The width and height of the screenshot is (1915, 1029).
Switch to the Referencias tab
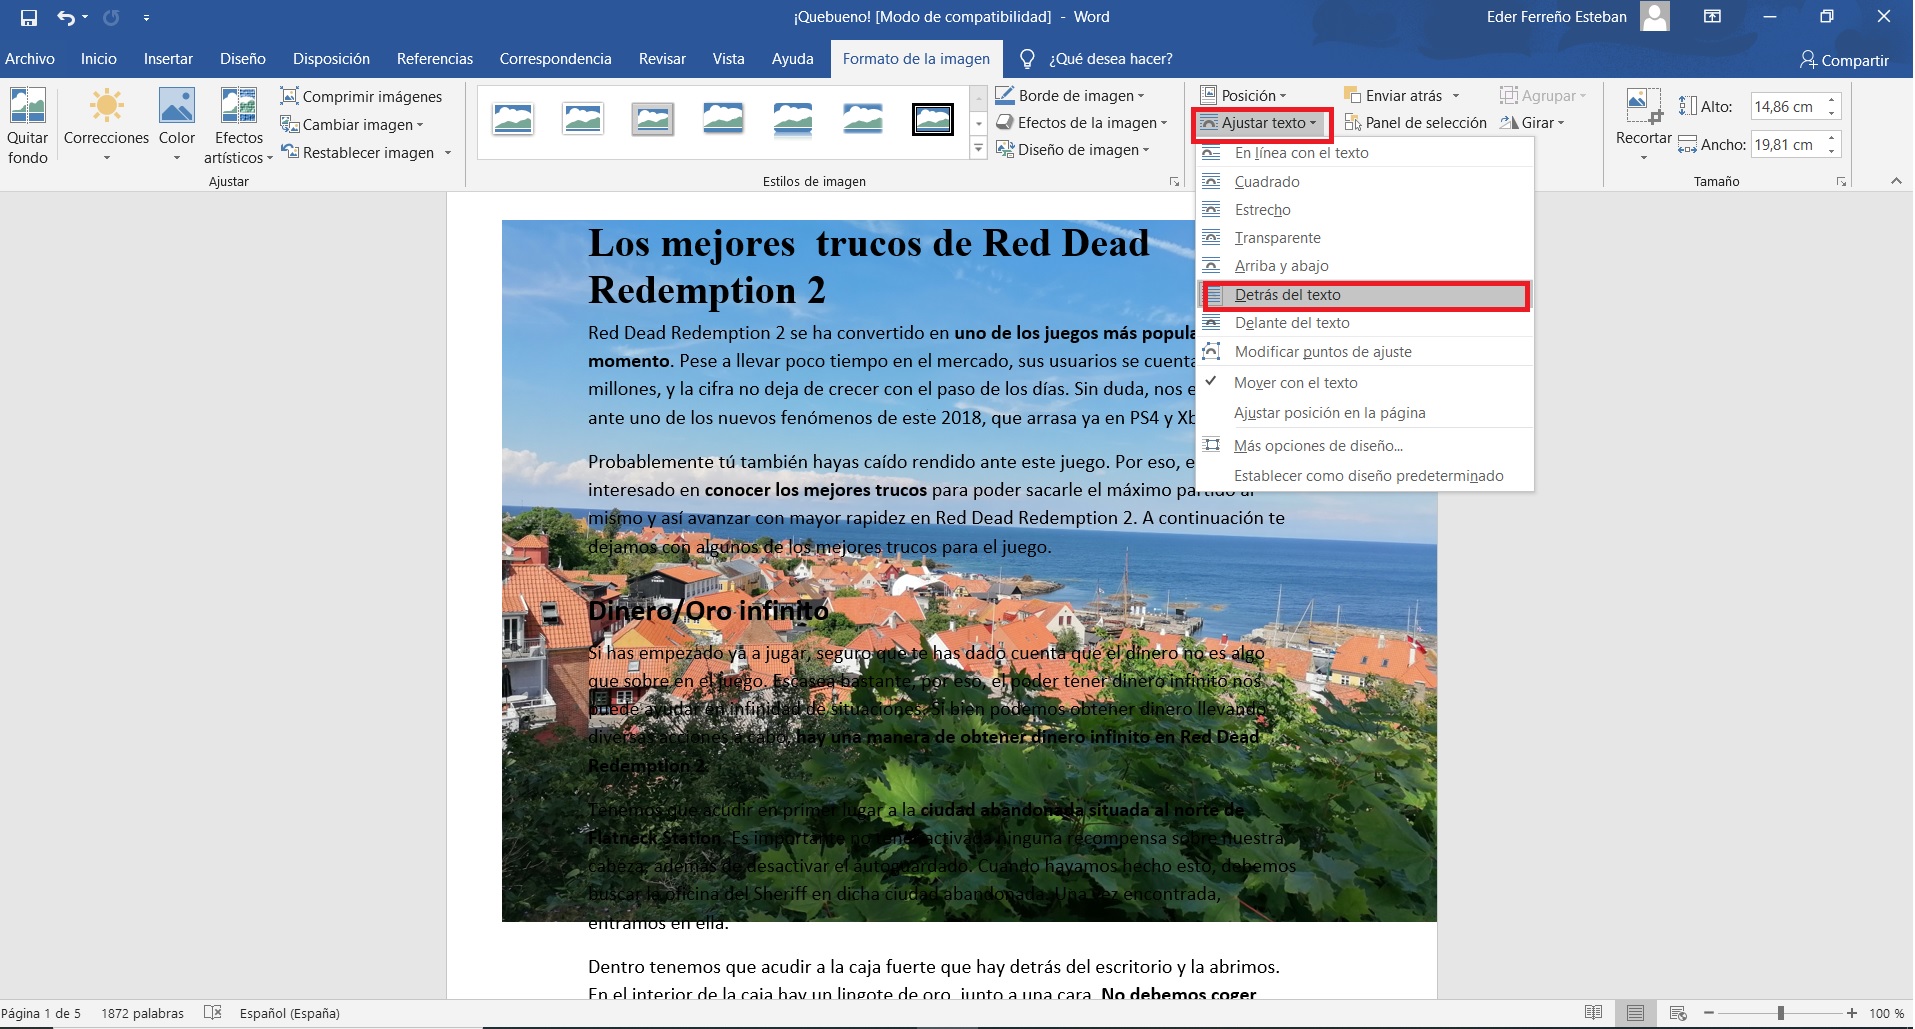point(435,59)
